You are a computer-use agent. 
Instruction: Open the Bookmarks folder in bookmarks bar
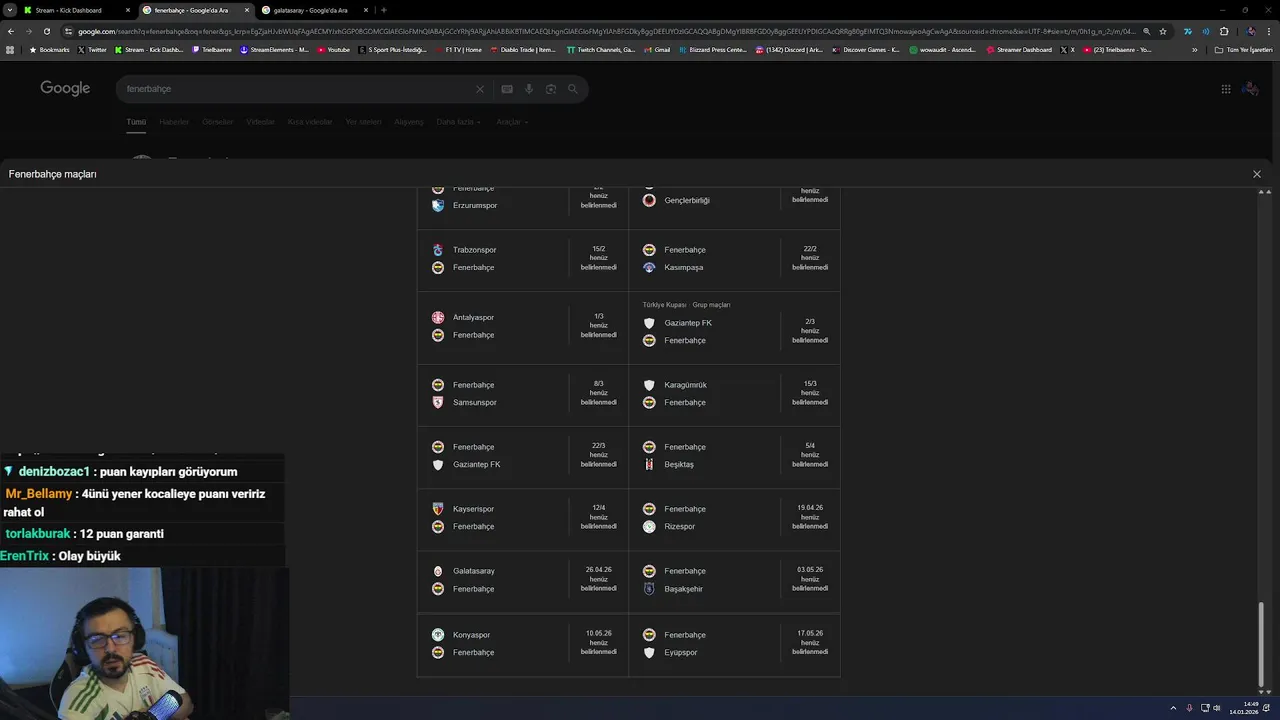(x=49, y=49)
